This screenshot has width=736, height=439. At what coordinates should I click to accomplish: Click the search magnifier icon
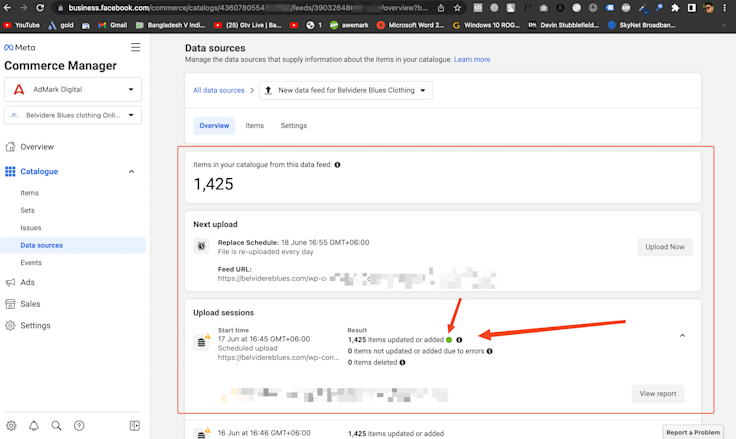pyautogui.click(x=56, y=425)
